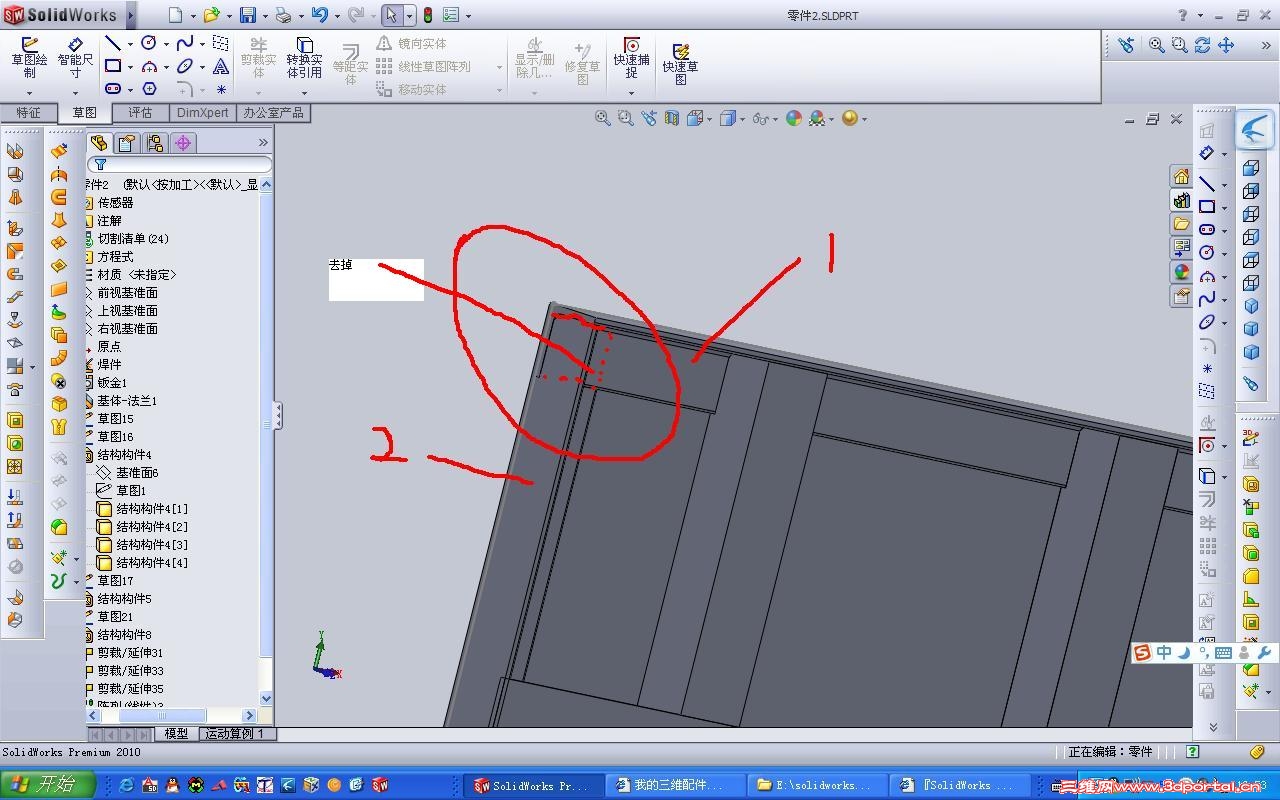The image size is (1280, 800).
Task: Select the sketch Text tool
Action: [x=221, y=66]
